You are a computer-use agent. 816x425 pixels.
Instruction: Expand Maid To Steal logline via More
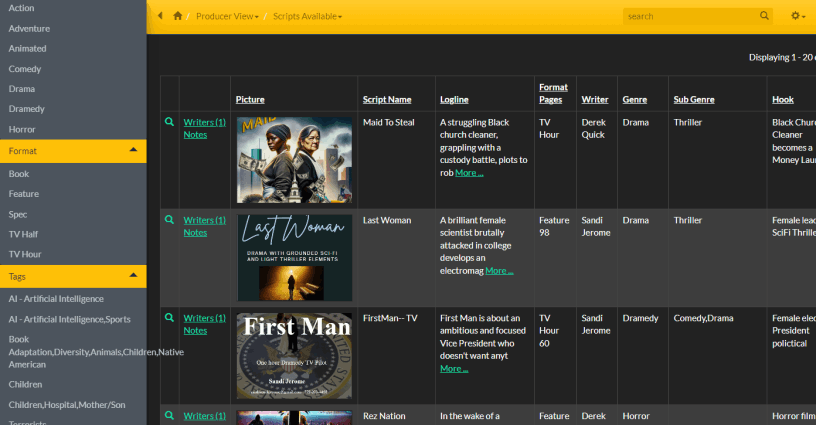click(x=469, y=173)
